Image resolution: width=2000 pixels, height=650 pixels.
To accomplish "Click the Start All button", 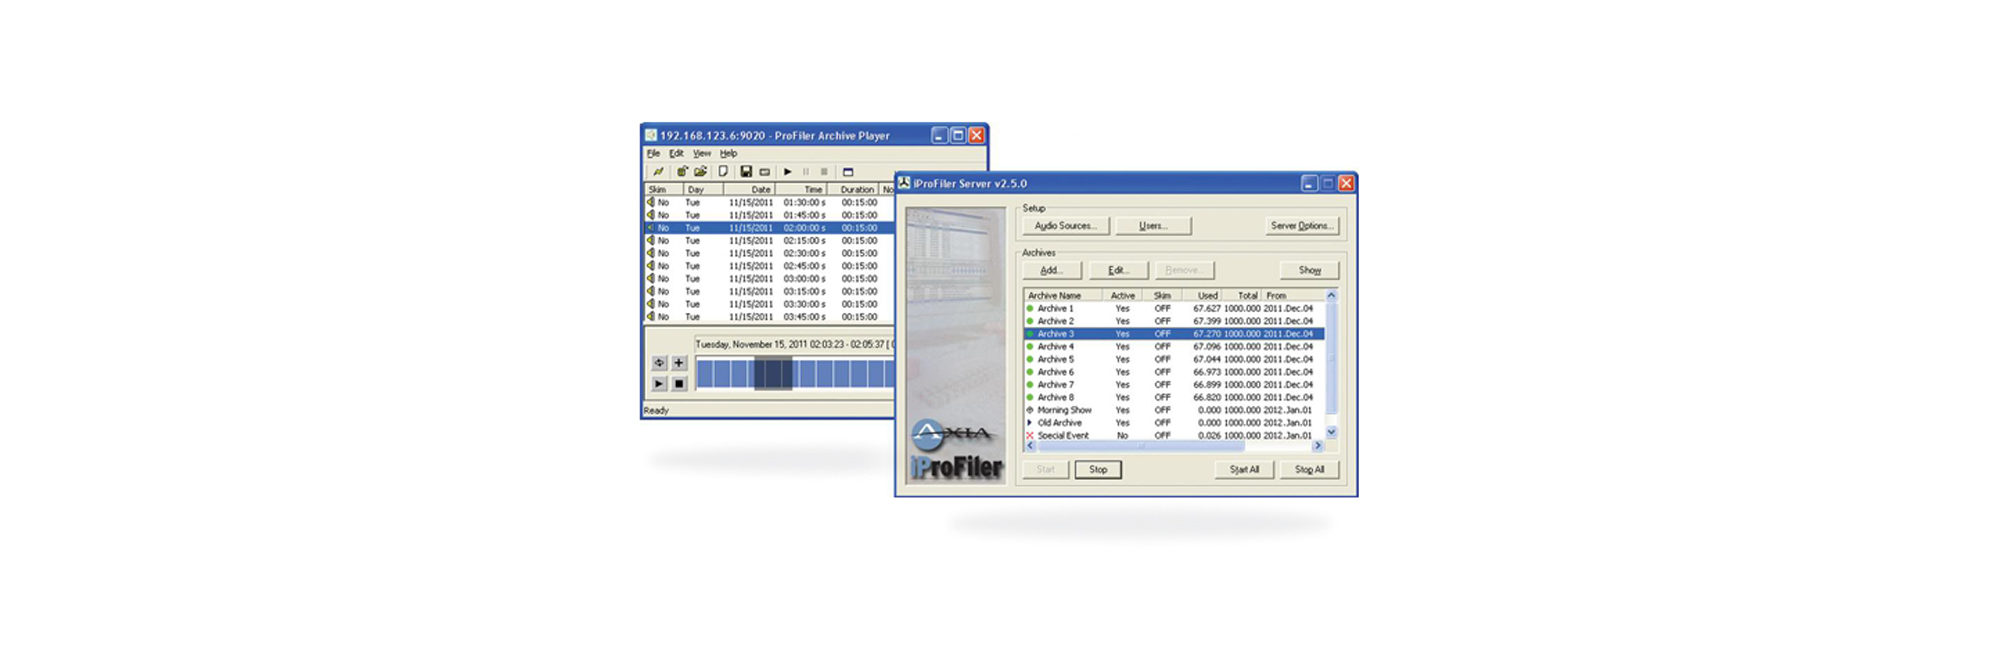I will (x=1244, y=469).
